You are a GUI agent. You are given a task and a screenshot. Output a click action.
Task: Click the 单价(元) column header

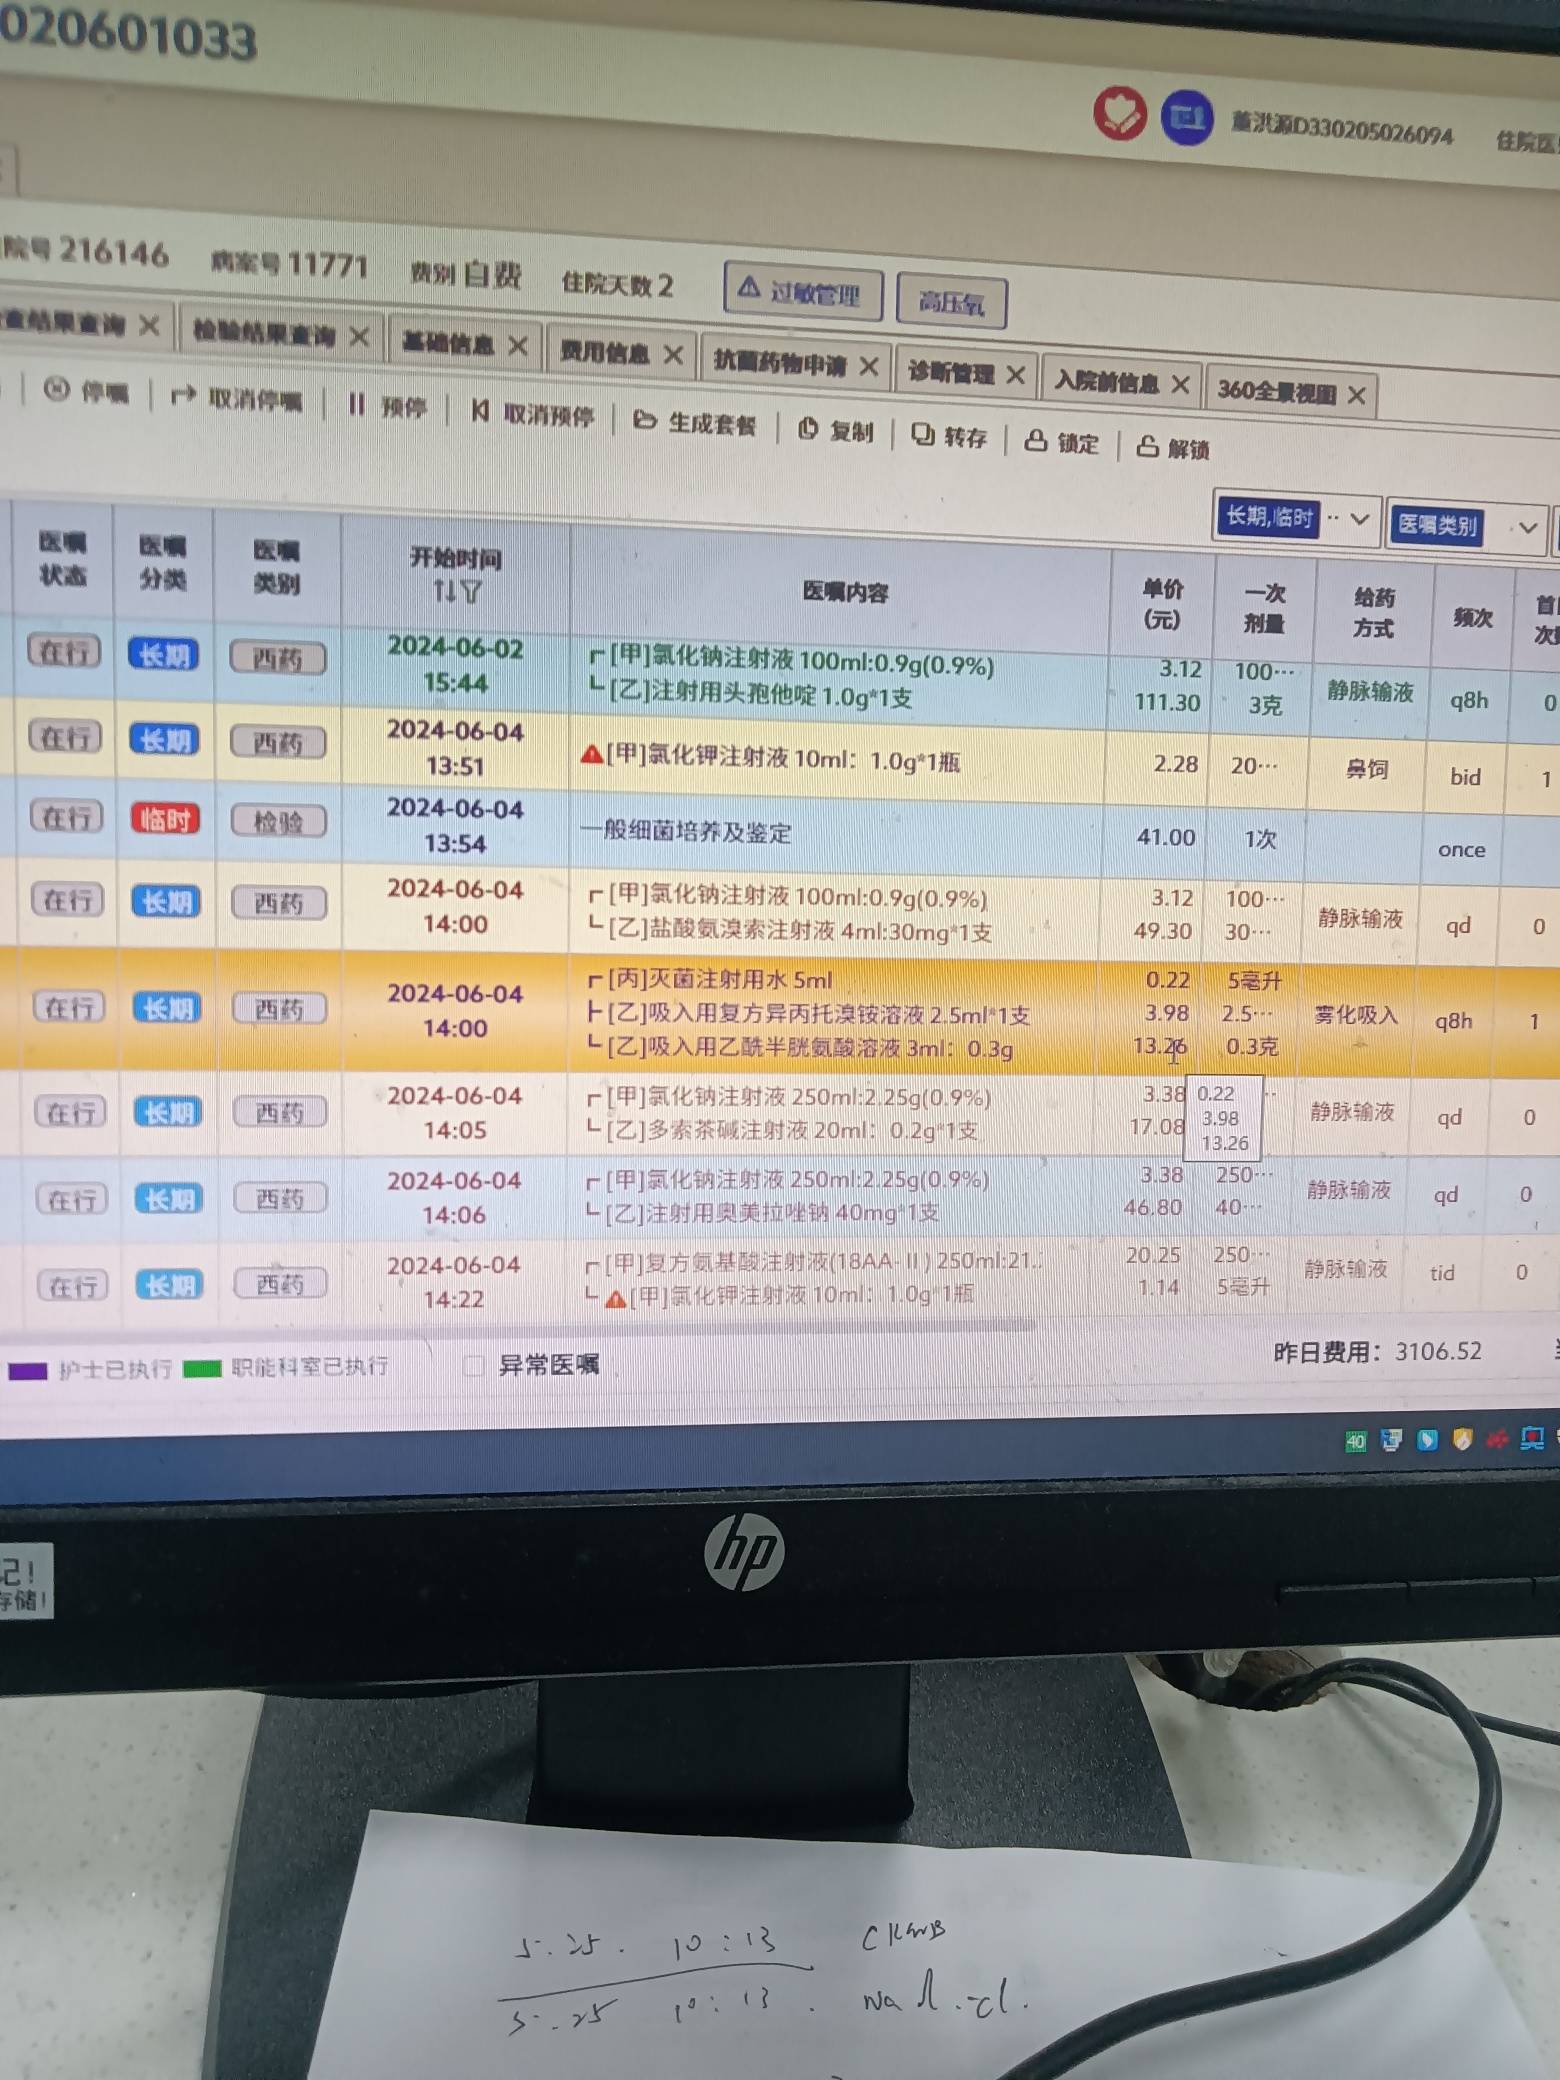tap(1162, 603)
